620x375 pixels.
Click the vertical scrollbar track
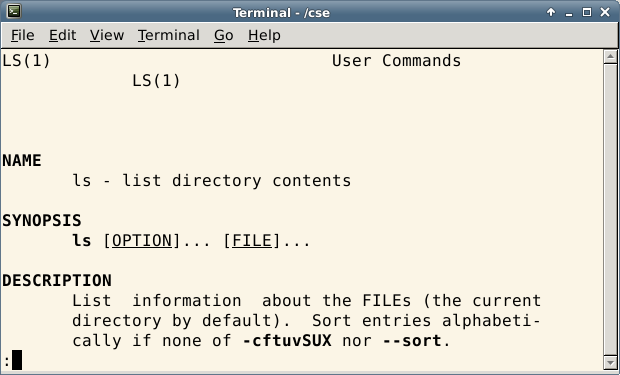point(610,209)
